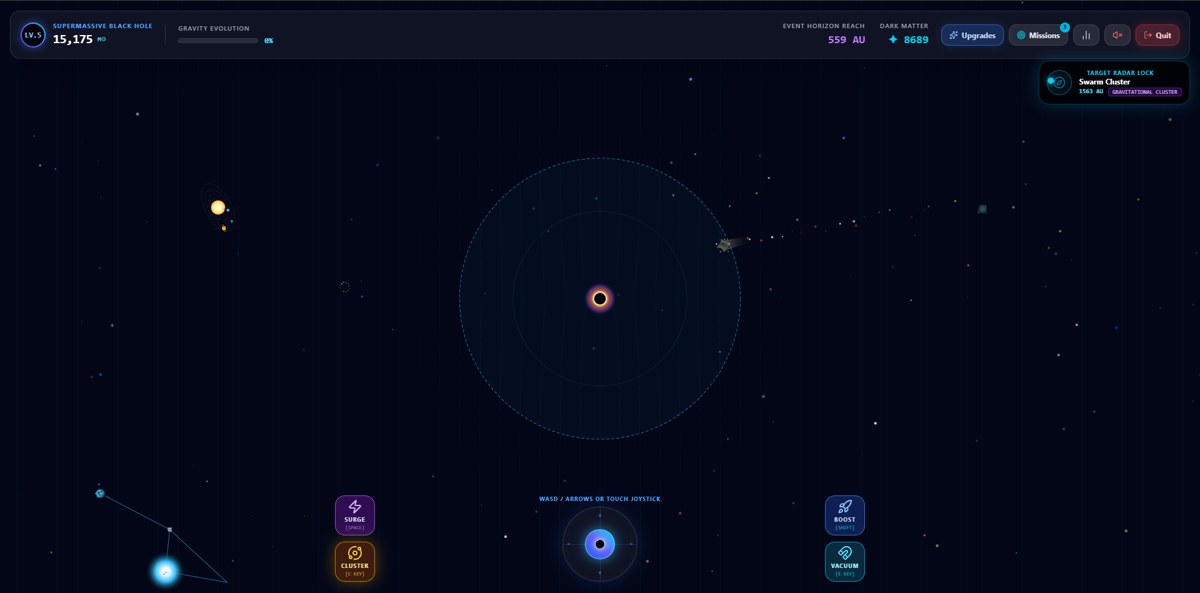This screenshot has height=593, width=1200.
Task: Click the Swarm Cluster target name
Action: pos(1104,82)
